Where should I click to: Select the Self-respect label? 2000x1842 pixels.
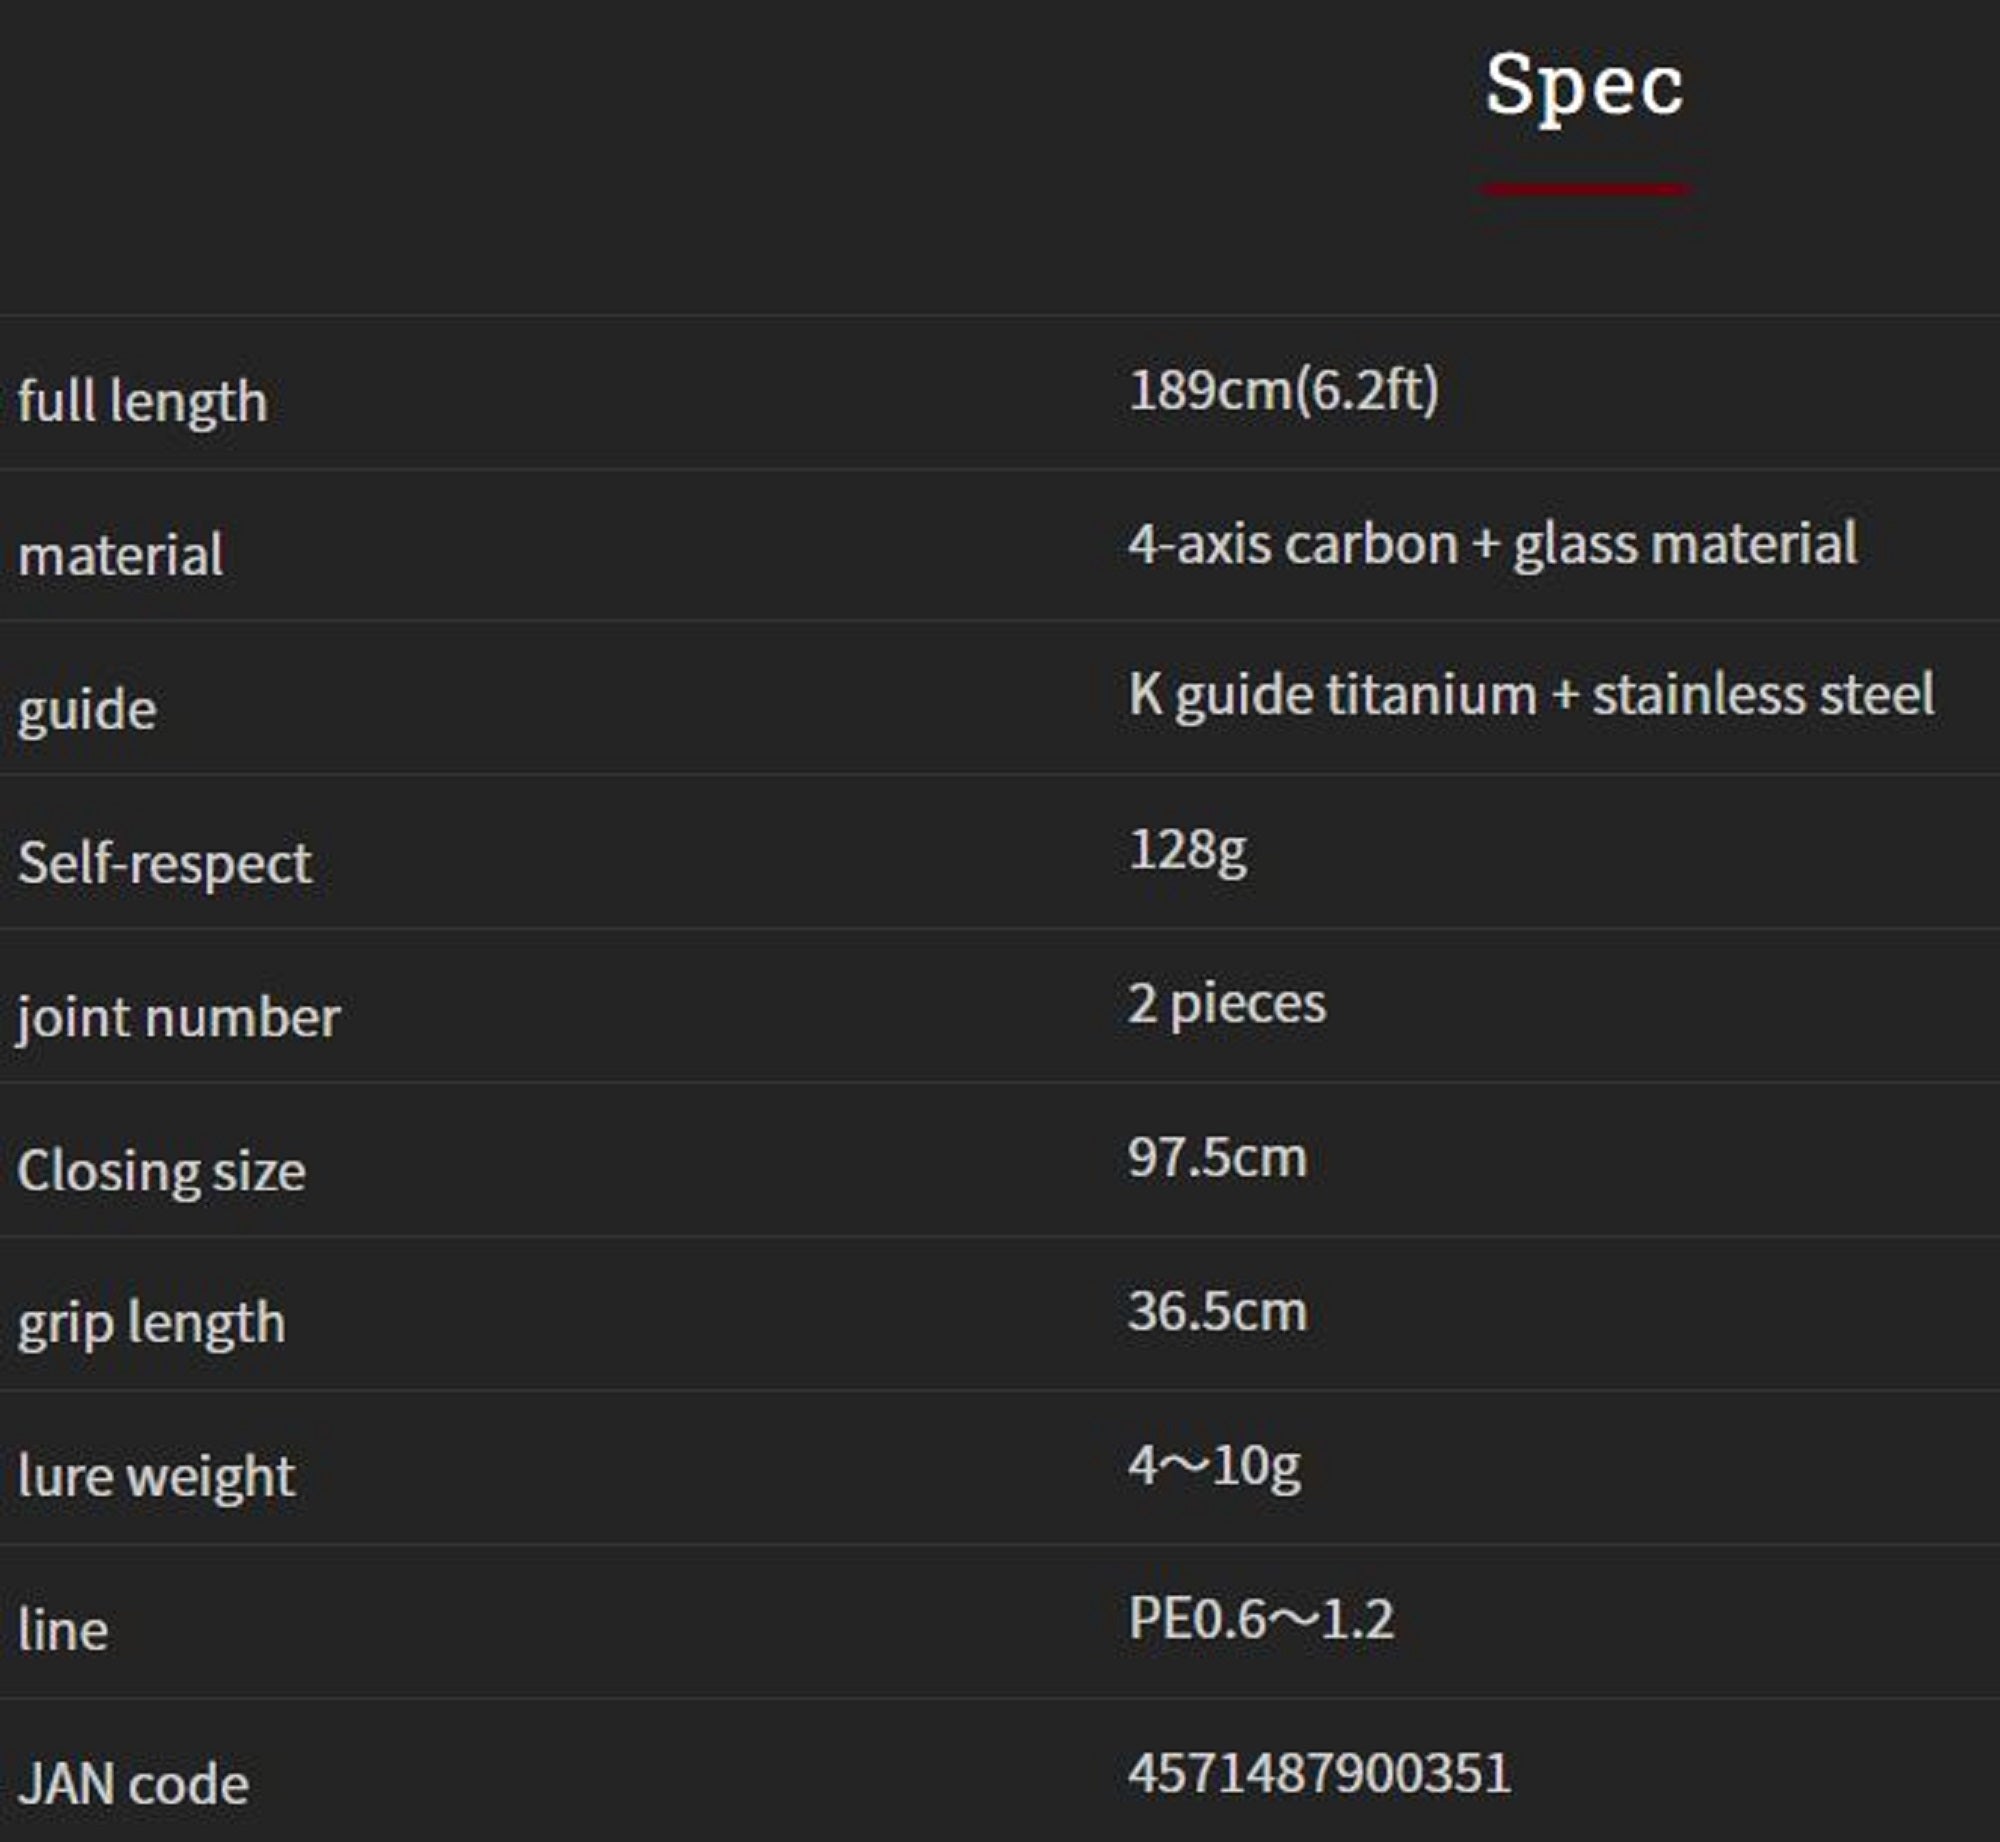coord(164,863)
